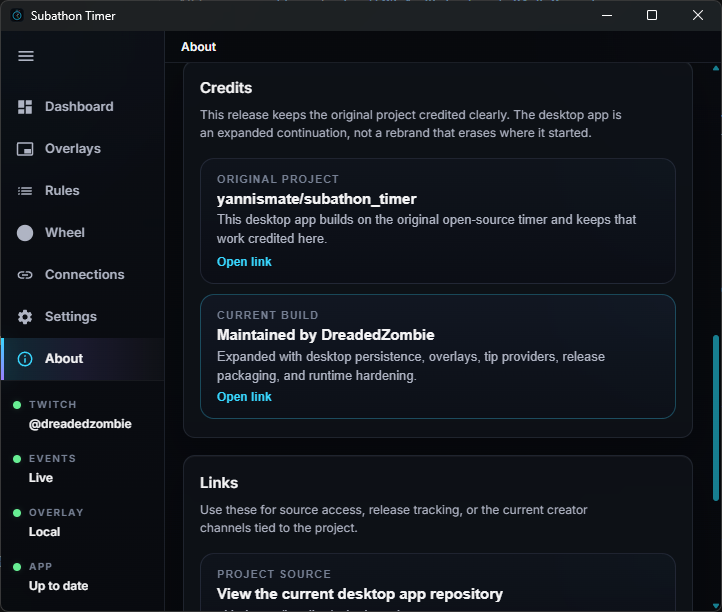Click the Overlay "Local" status text
722x612 pixels.
[44, 532]
